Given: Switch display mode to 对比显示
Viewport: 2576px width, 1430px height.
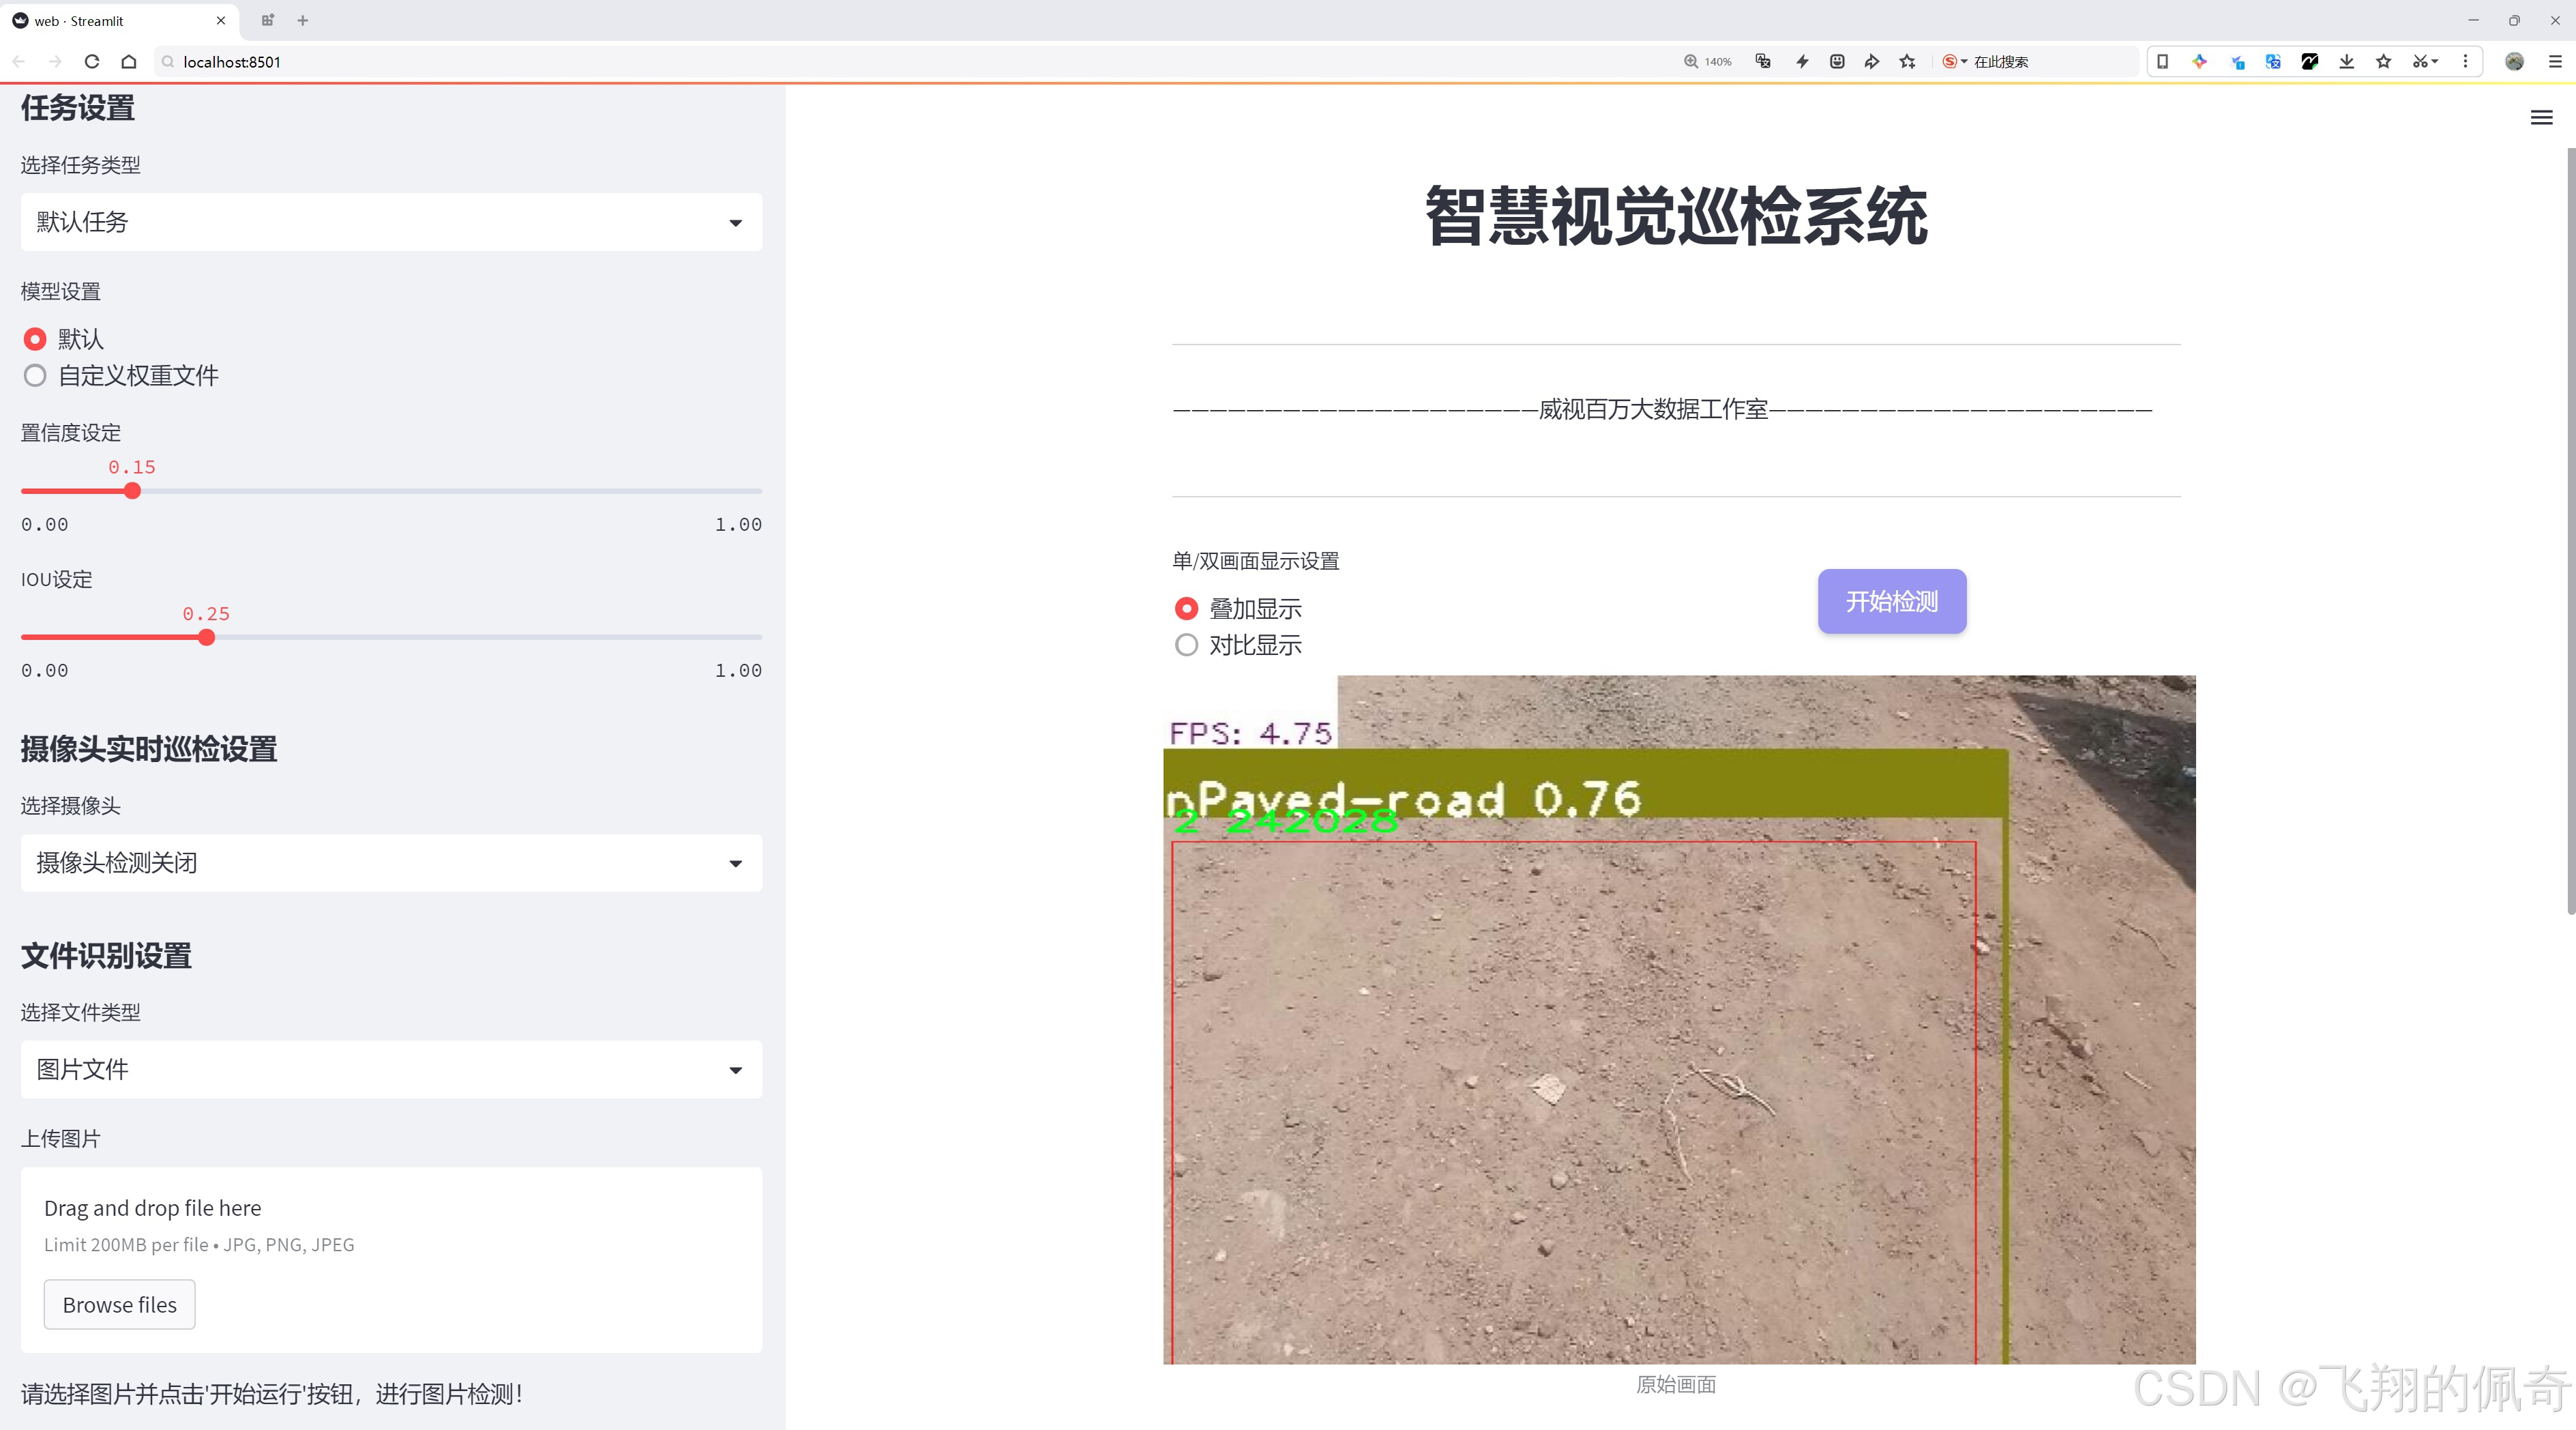Looking at the screenshot, I should coord(1186,645).
